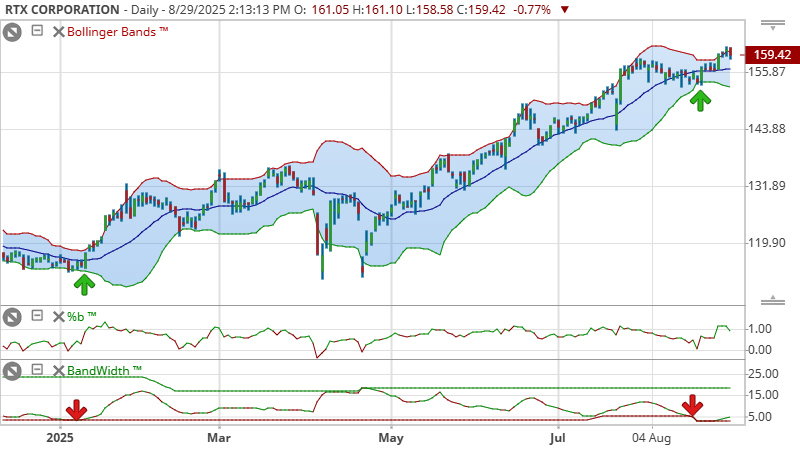Image resolution: width=800 pixels, height=450 pixels.
Task: Click the Mar date axis label
Action: tap(219, 438)
